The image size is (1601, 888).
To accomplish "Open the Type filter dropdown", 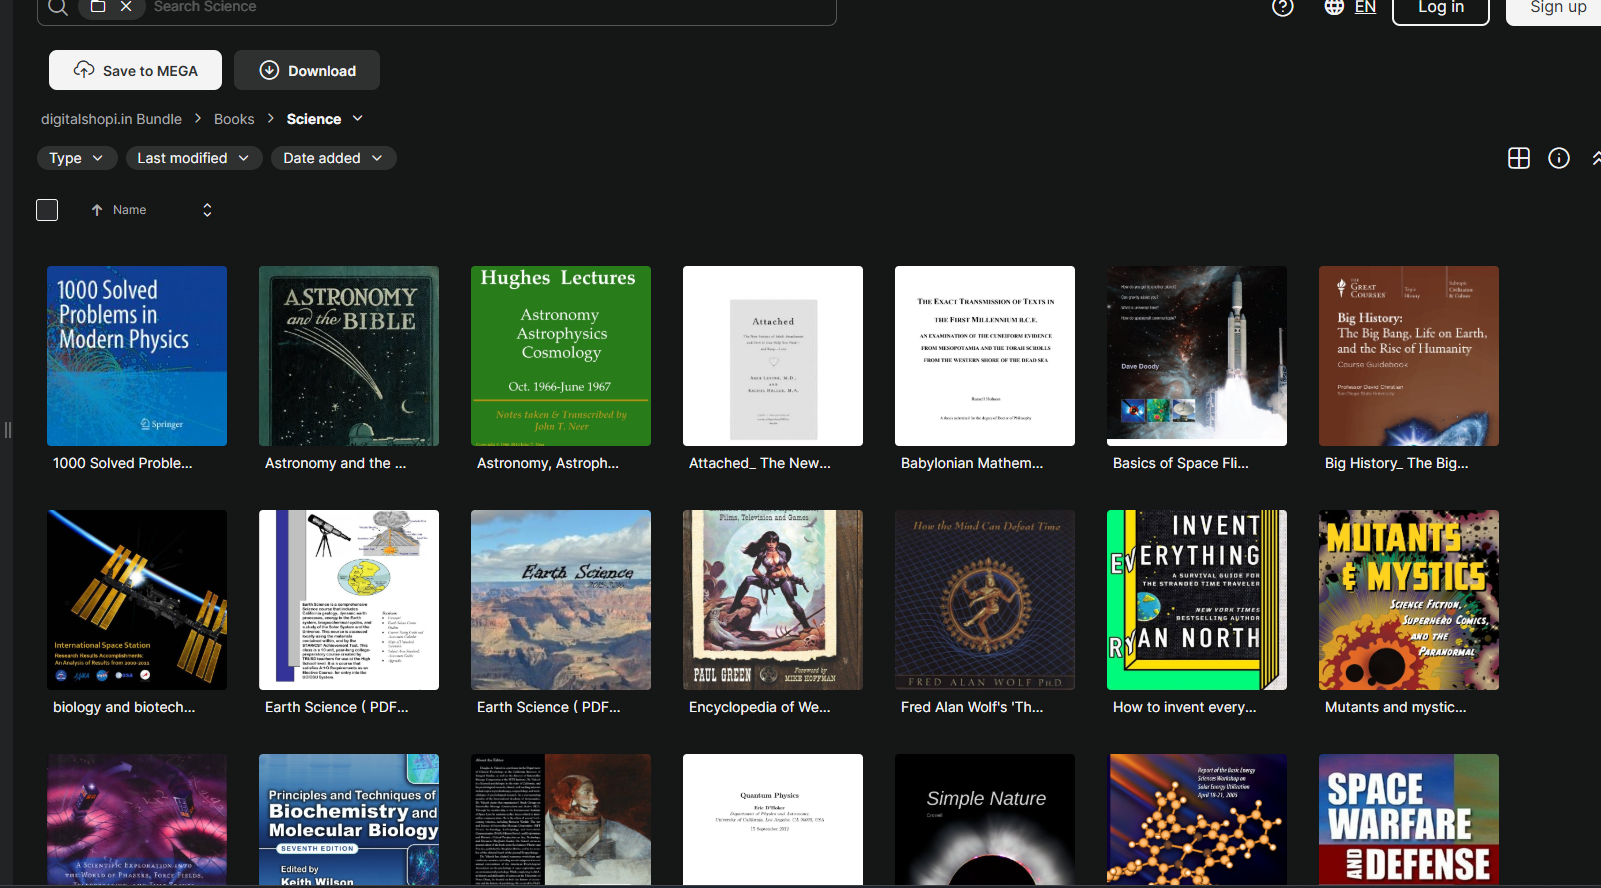I will point(77,158).
